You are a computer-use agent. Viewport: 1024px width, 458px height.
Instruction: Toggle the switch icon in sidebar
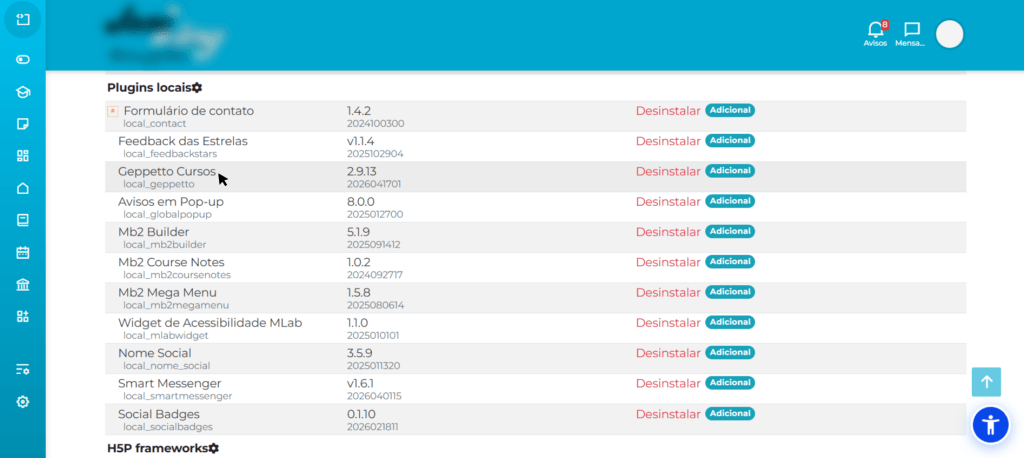pyautogui.click(x=23, y=59)
